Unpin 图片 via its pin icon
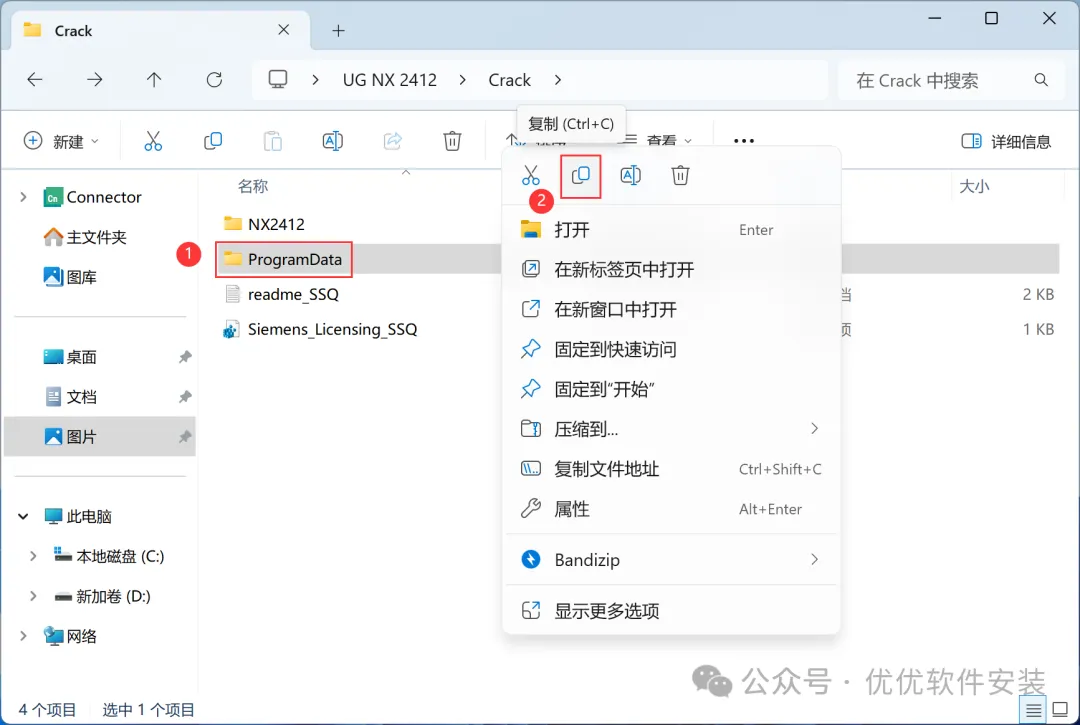The image size is (1080, 725). (x=185, y=437)
